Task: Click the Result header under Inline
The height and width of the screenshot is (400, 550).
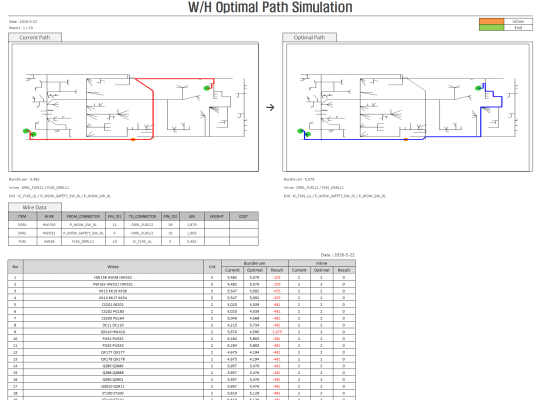Action: point(344,270)
